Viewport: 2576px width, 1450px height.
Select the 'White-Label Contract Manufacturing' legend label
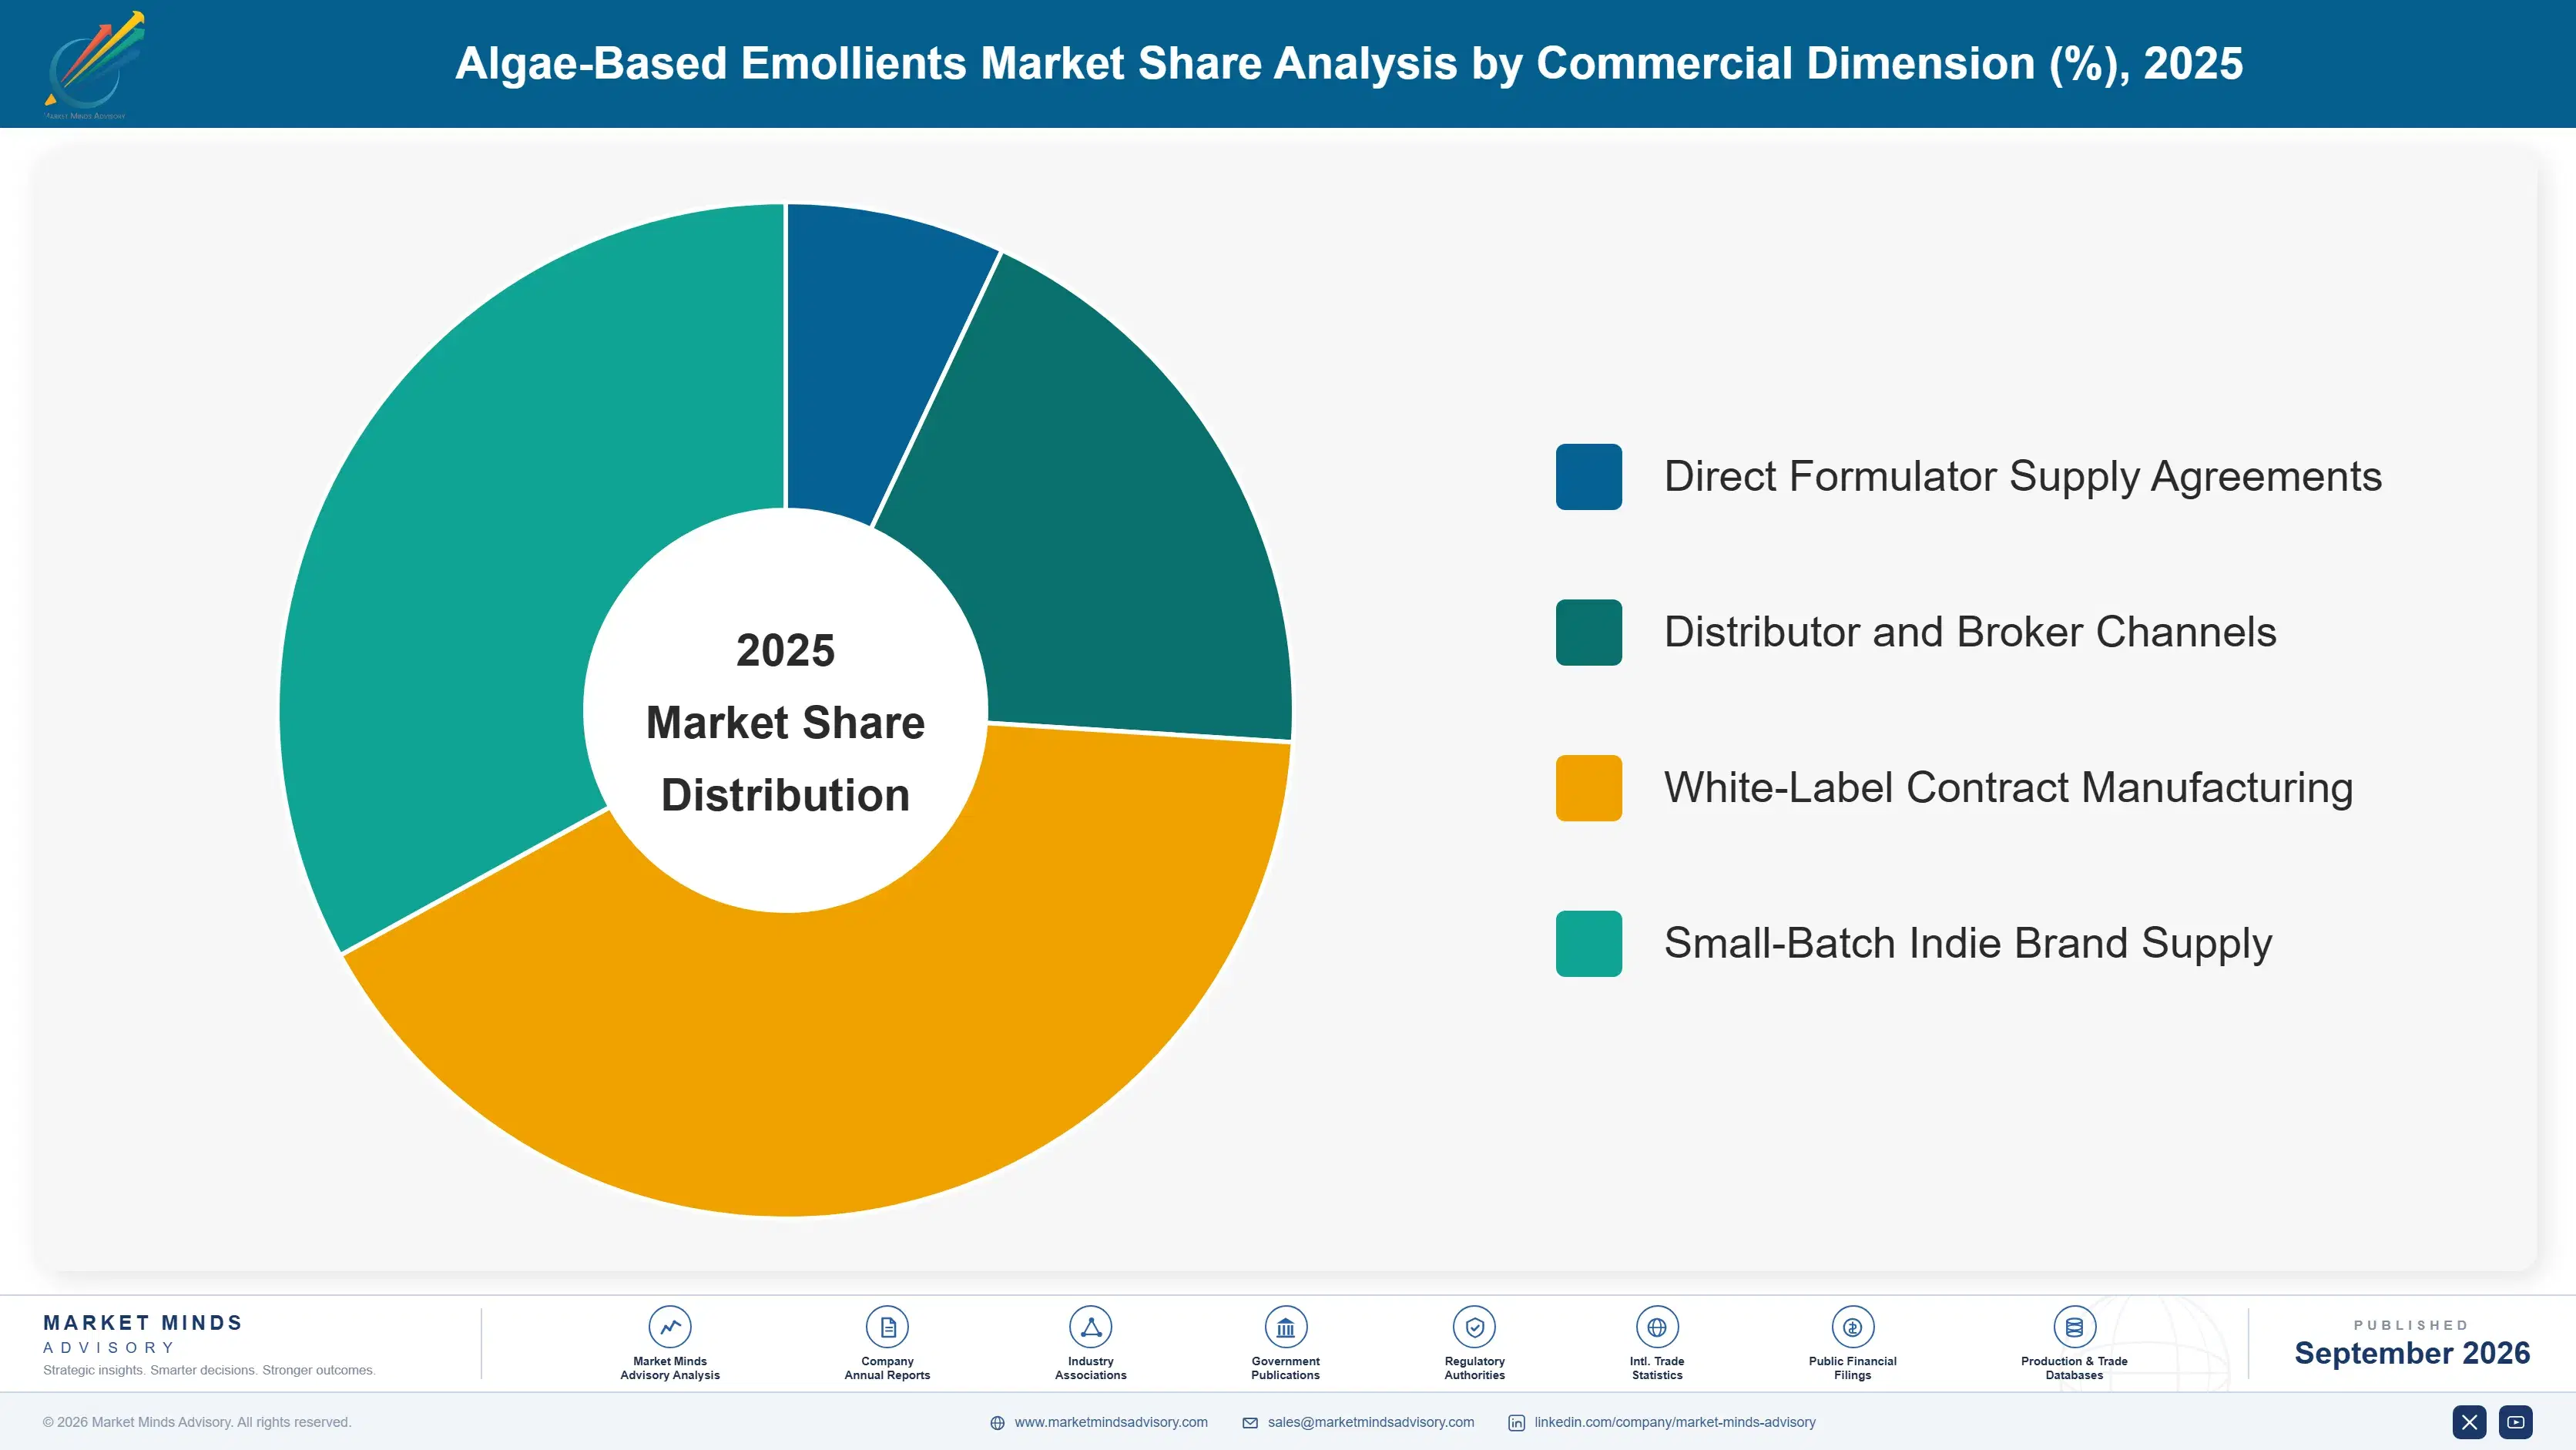coord(2008,788)
